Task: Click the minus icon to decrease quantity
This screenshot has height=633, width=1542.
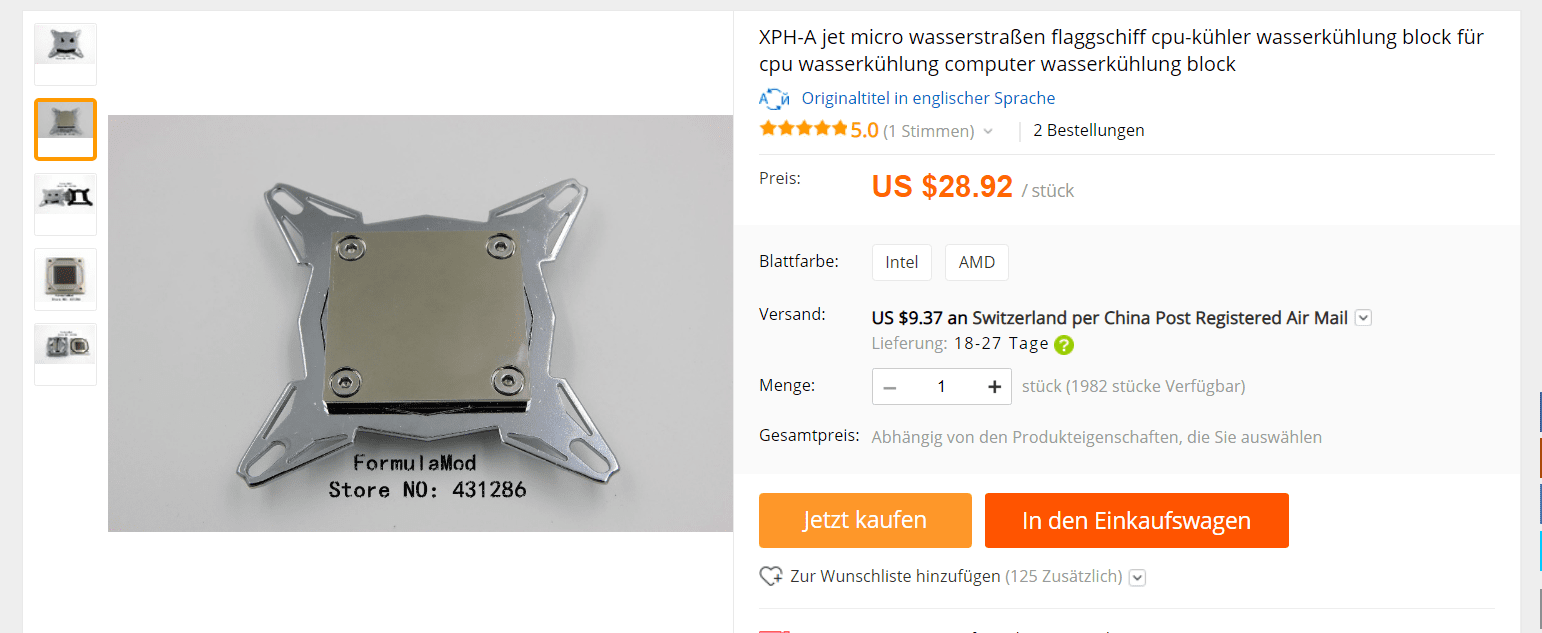Action: coord(890,387)
